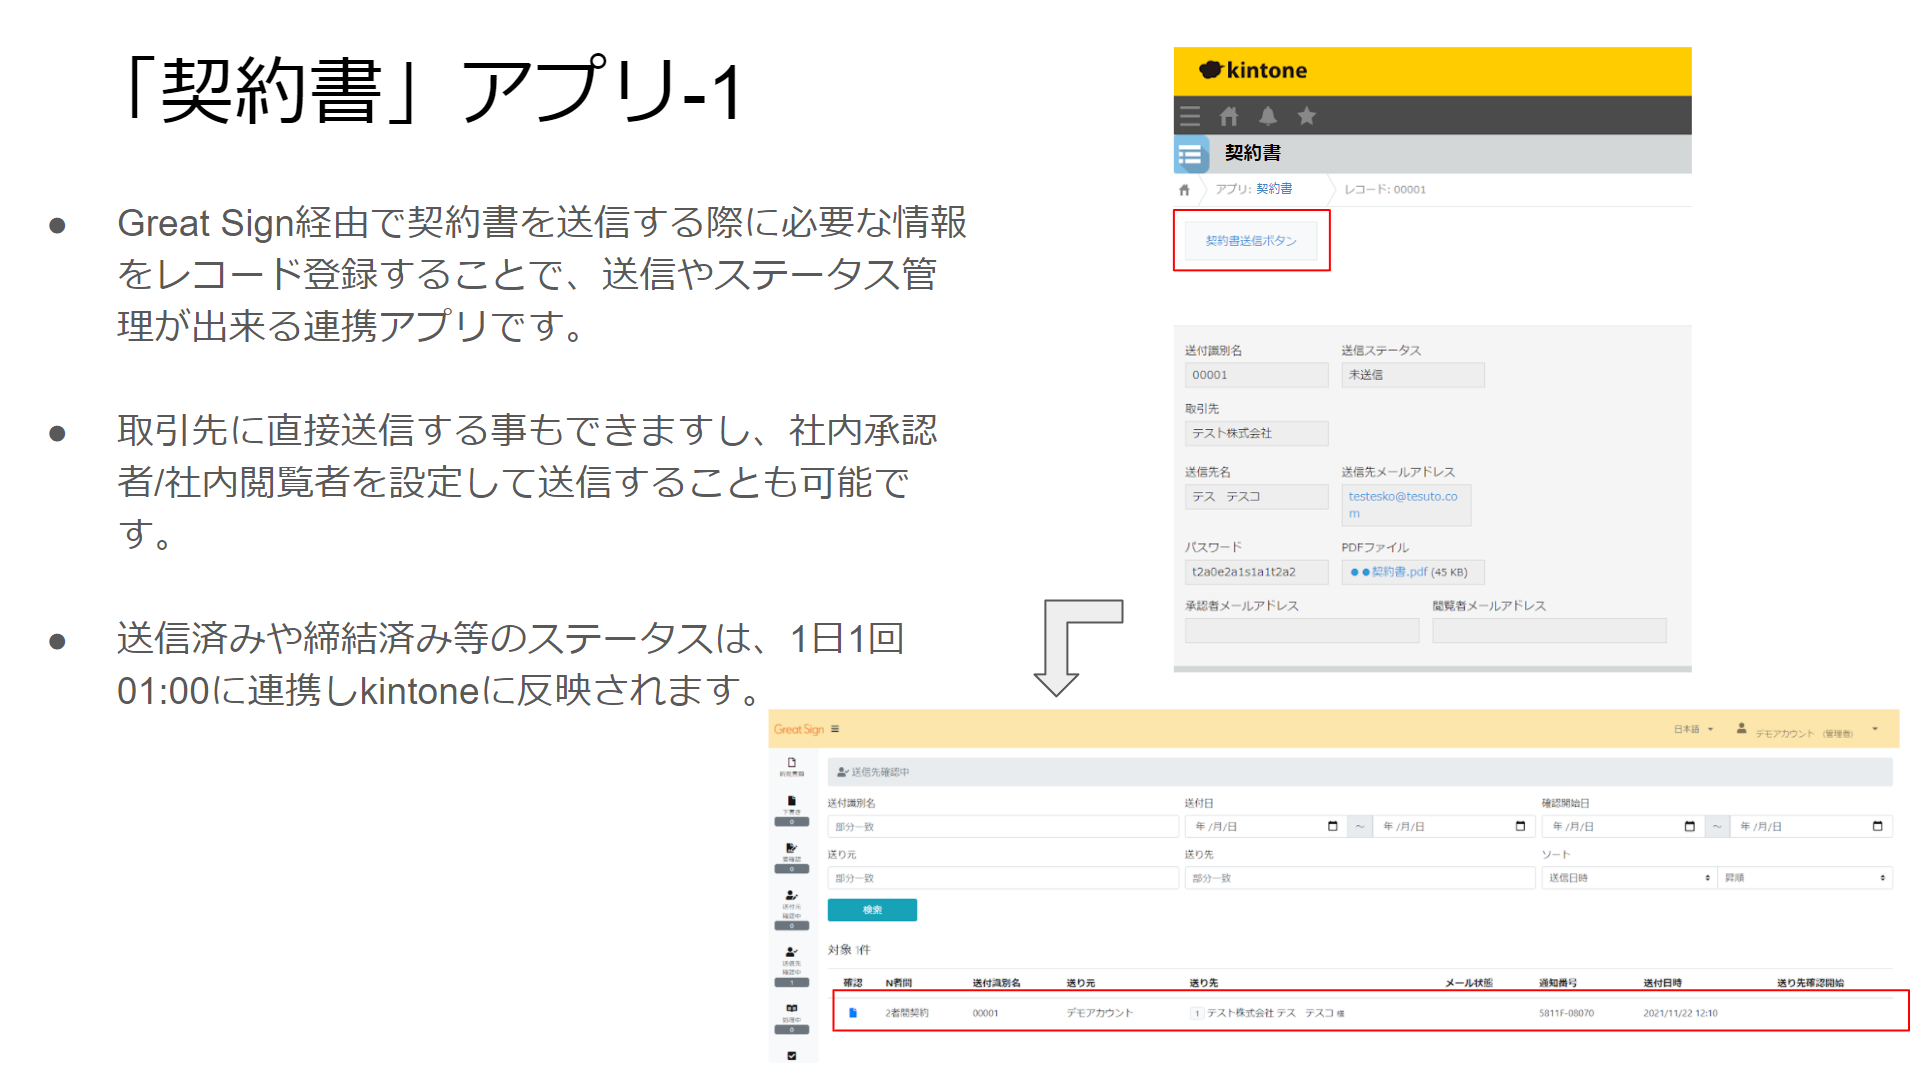Click the Great Sign logo link
This screenshot has width=1920, height=1080.
(799, 729)
